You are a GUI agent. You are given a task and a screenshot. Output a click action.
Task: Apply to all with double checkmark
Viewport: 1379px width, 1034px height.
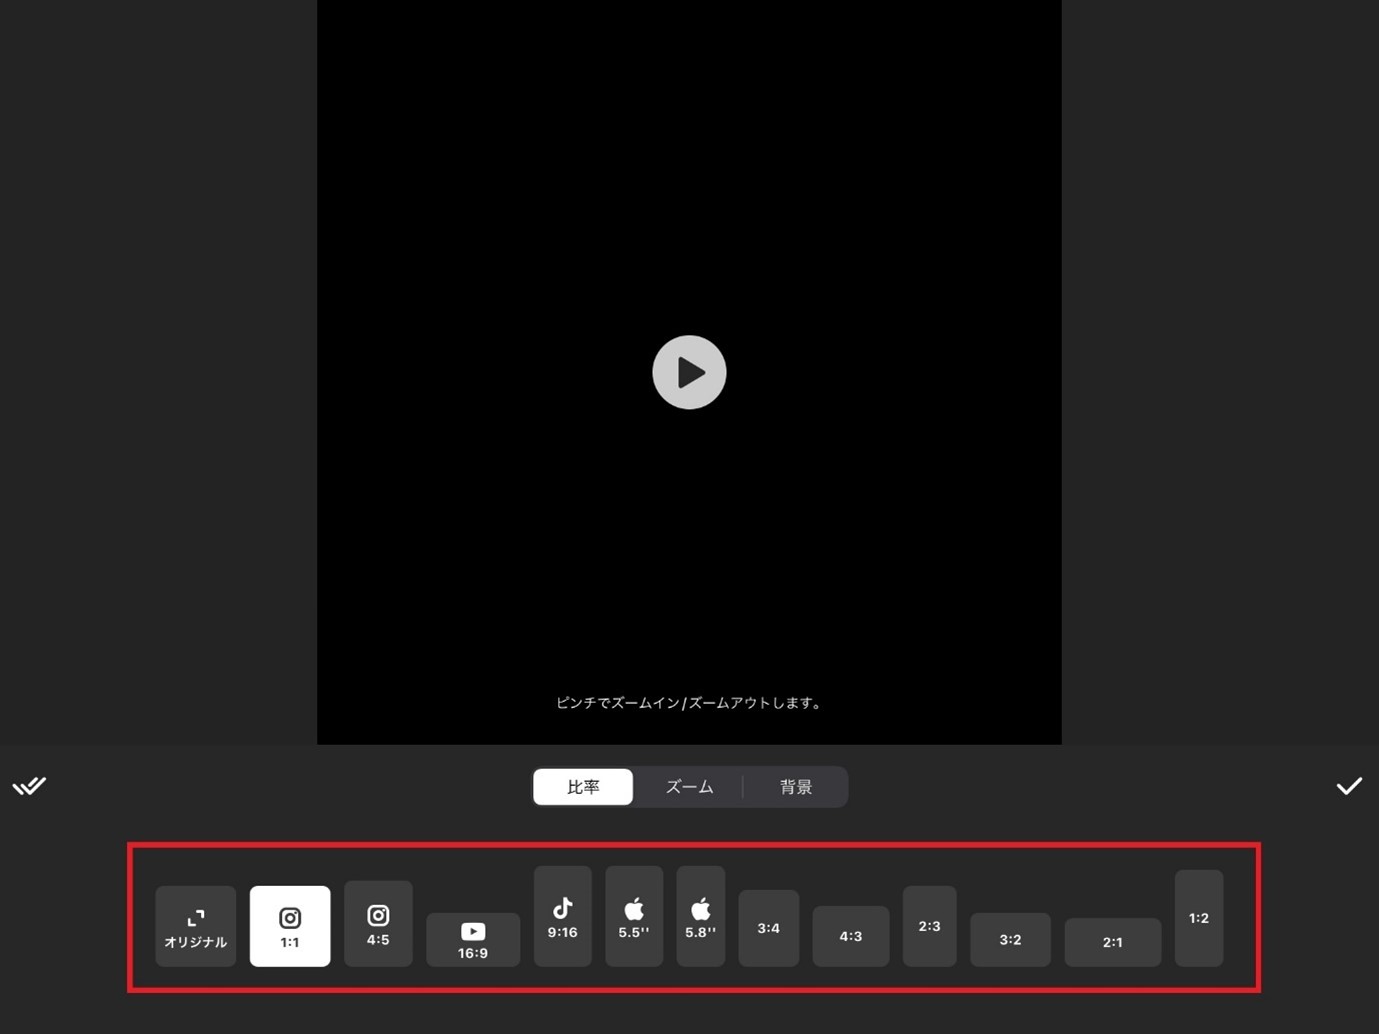coord(29,786)
